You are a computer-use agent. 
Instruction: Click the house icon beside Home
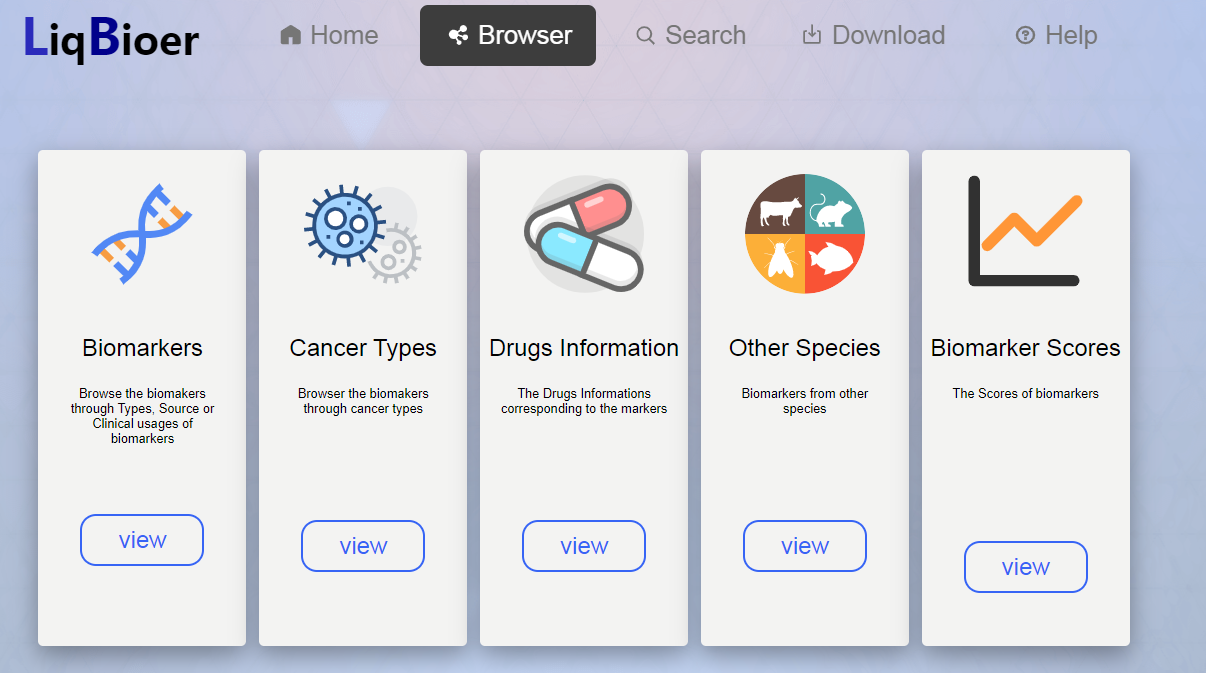click(291, 36)
